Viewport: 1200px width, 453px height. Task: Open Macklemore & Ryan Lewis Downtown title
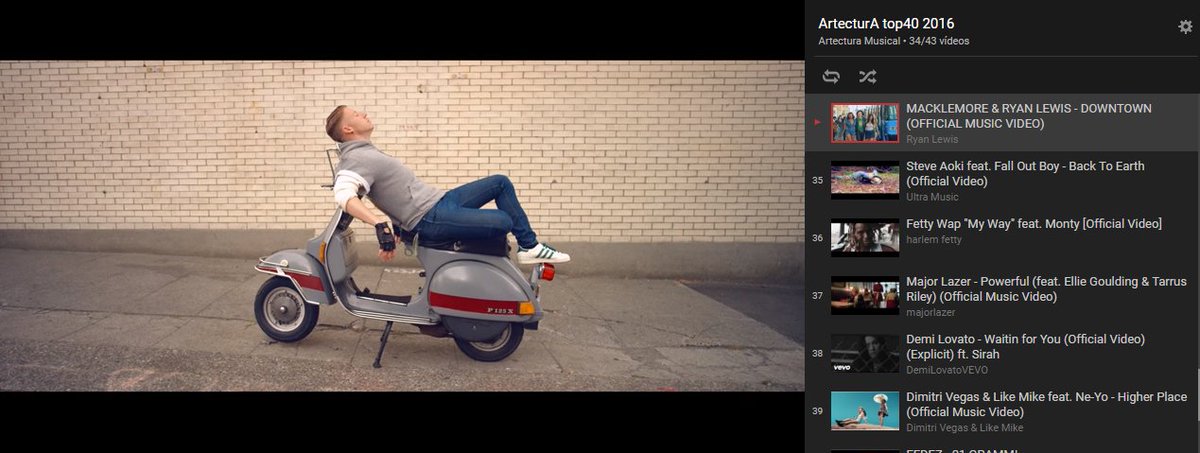[x=1029, y=116]
